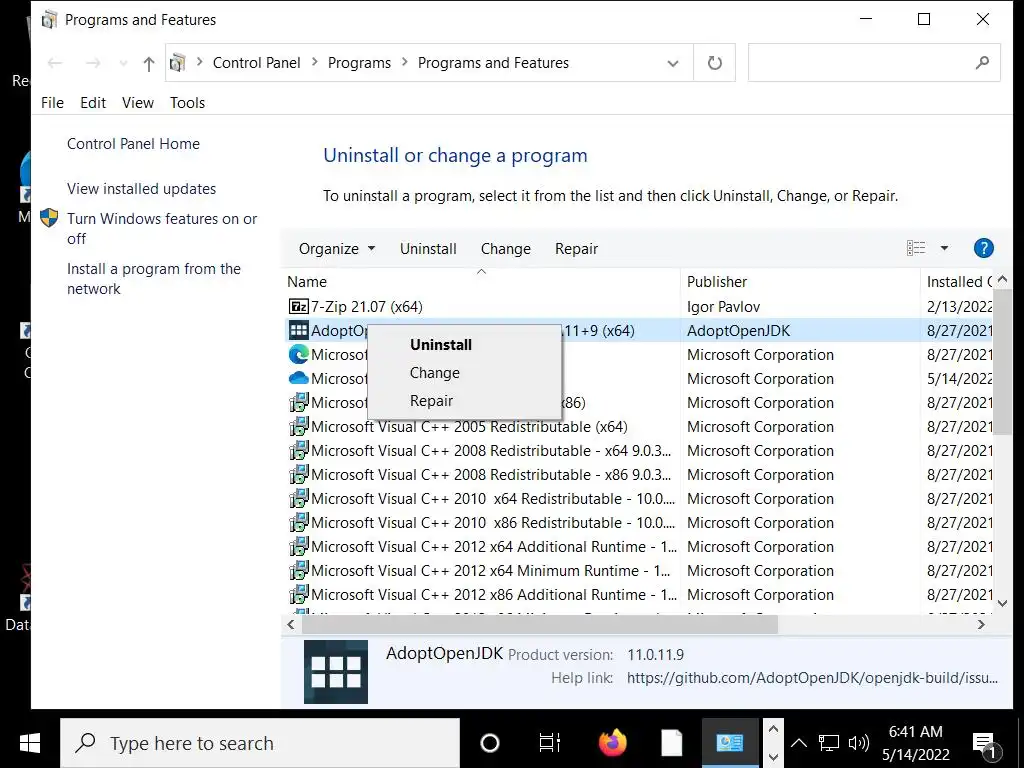Click the Programs breadcrumb in address bar
Image resolution: width=1024 pixels, height=768 pixels.
(x=359, y=63)
